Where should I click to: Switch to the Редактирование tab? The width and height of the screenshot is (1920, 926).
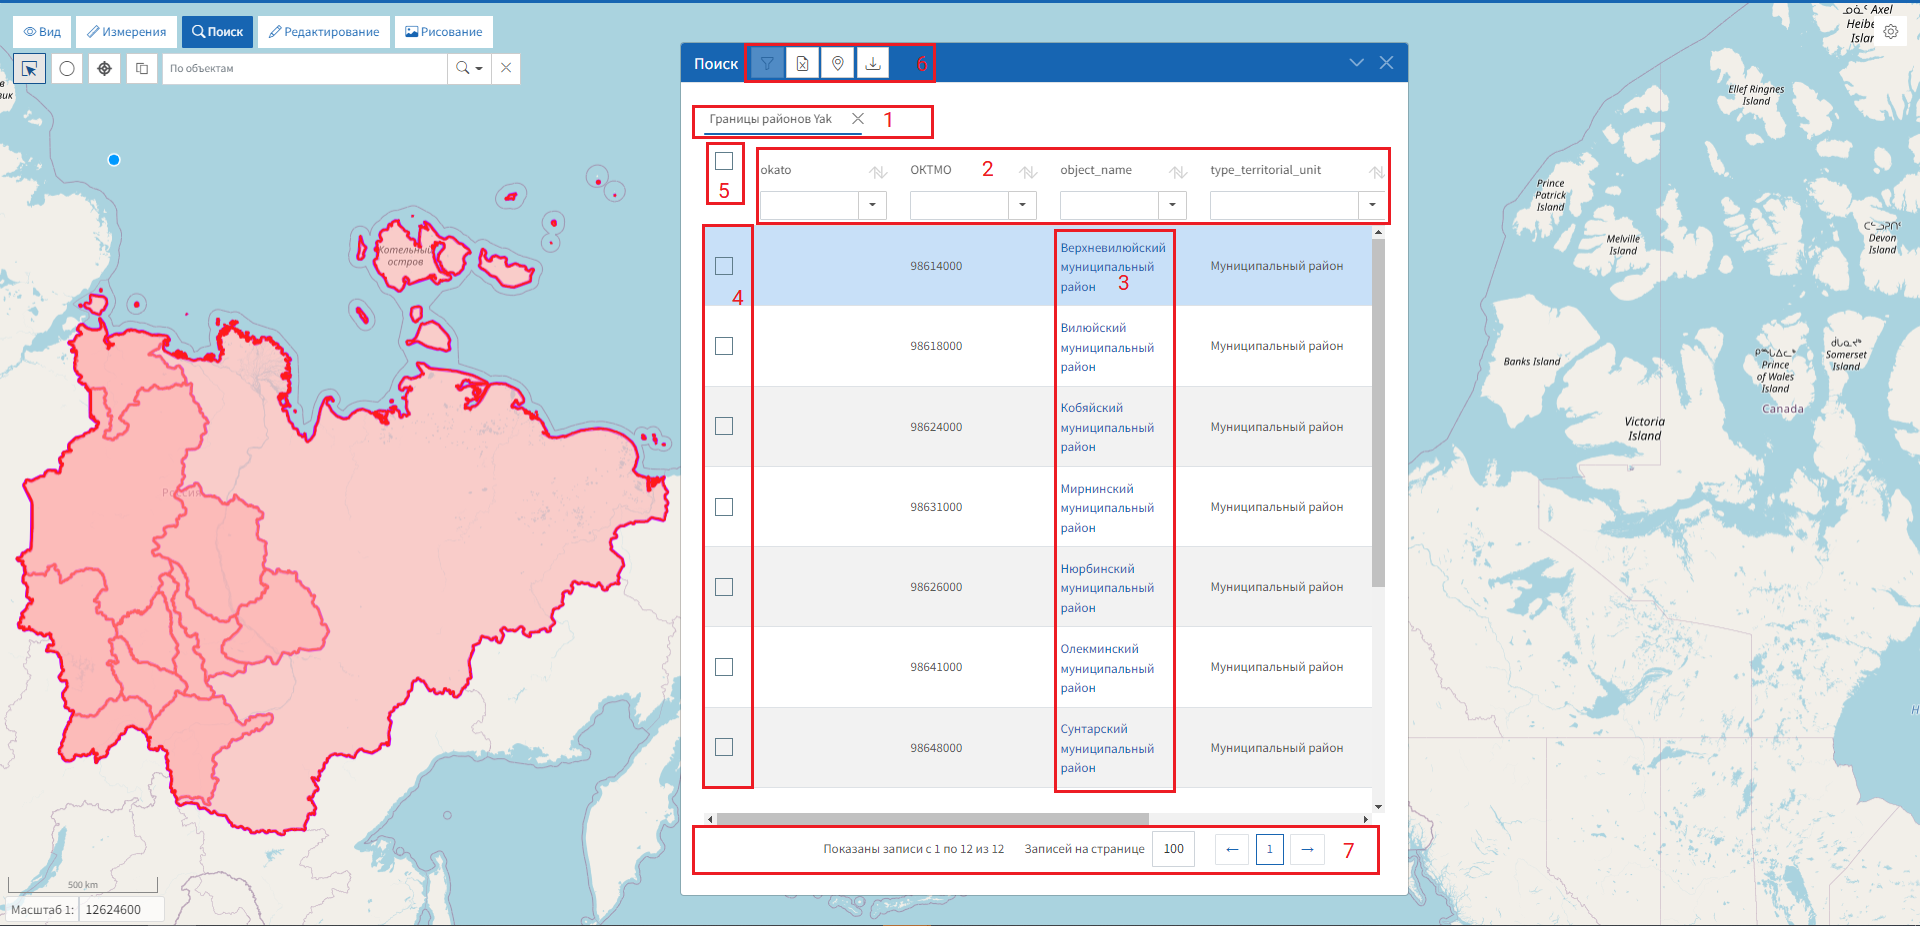coord(324,32)
